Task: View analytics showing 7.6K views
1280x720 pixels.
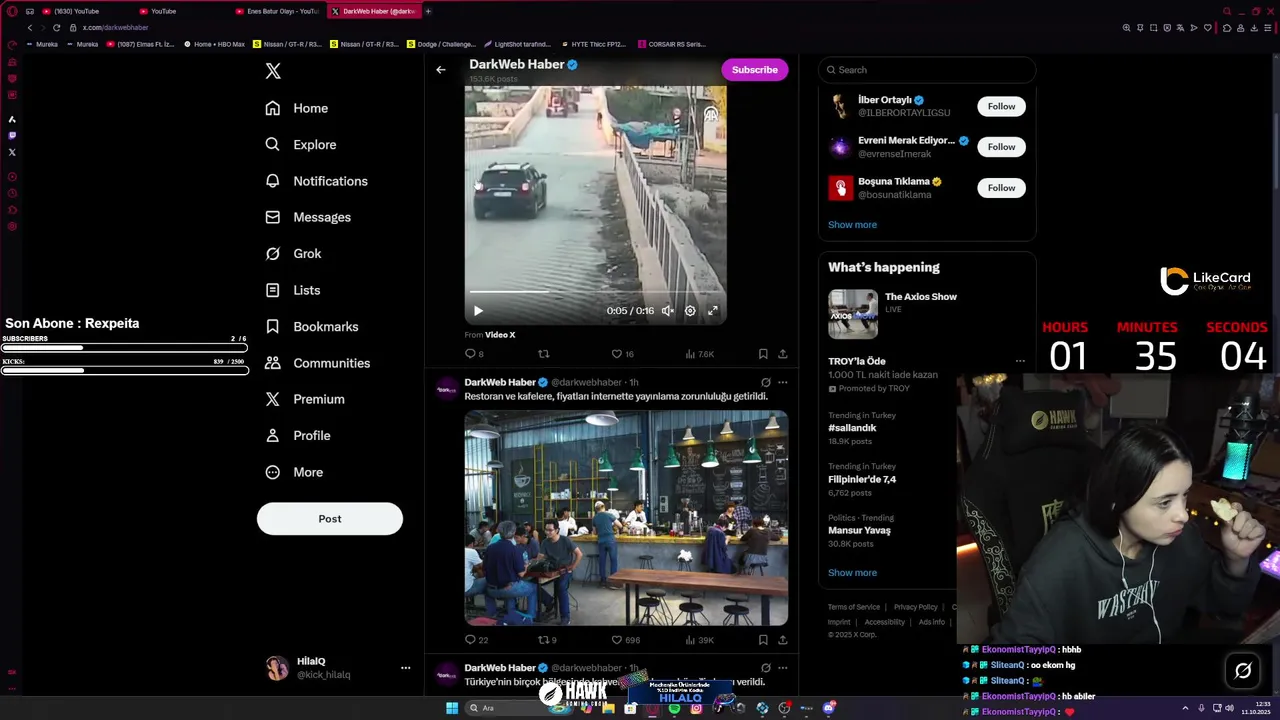Action: 700,354
